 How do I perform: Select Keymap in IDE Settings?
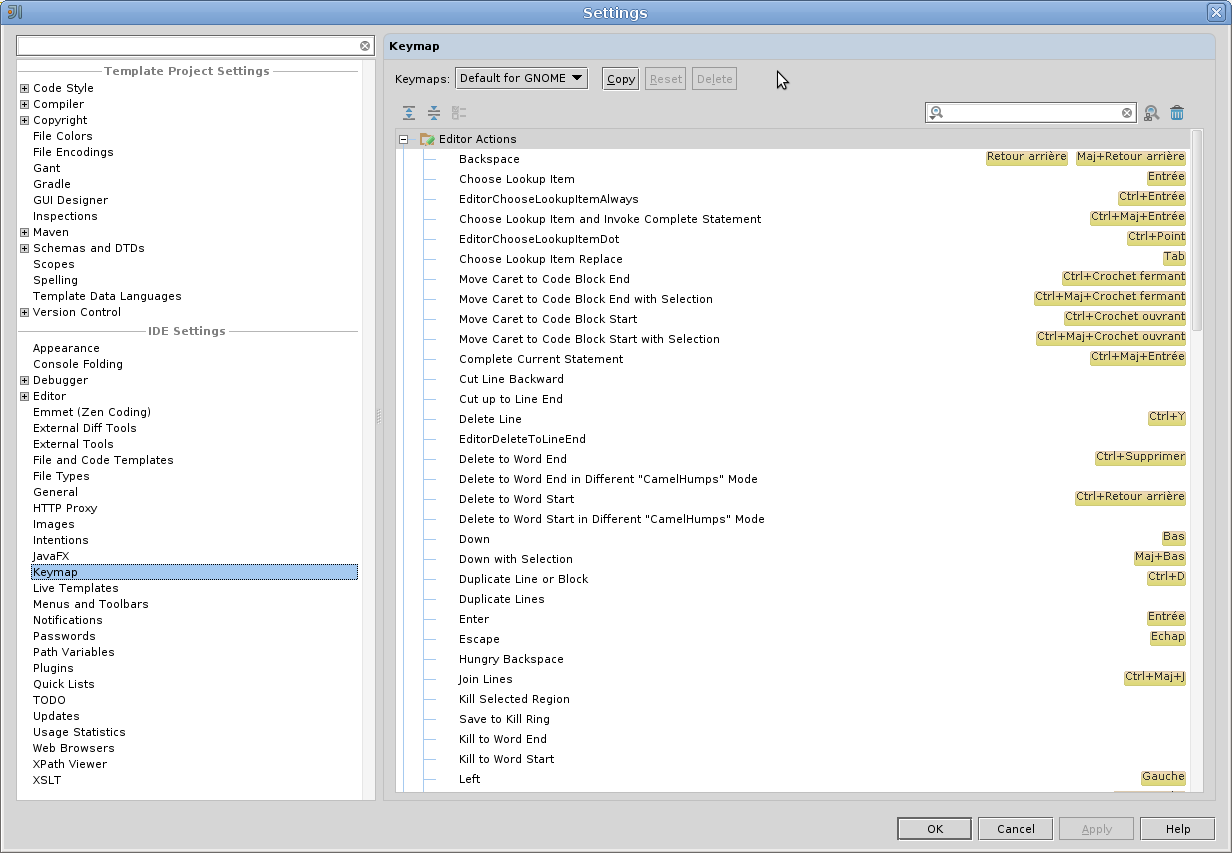(194, 572)
